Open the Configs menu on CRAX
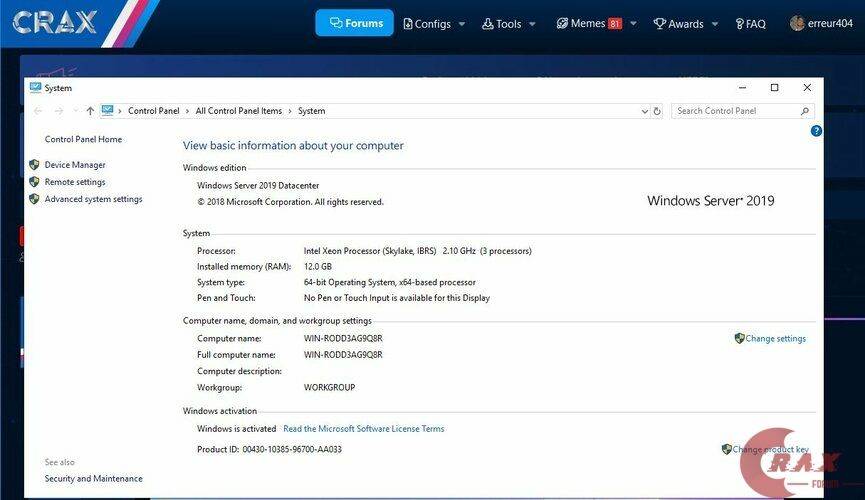Screen dimensions: 865x500 [428, 24]
